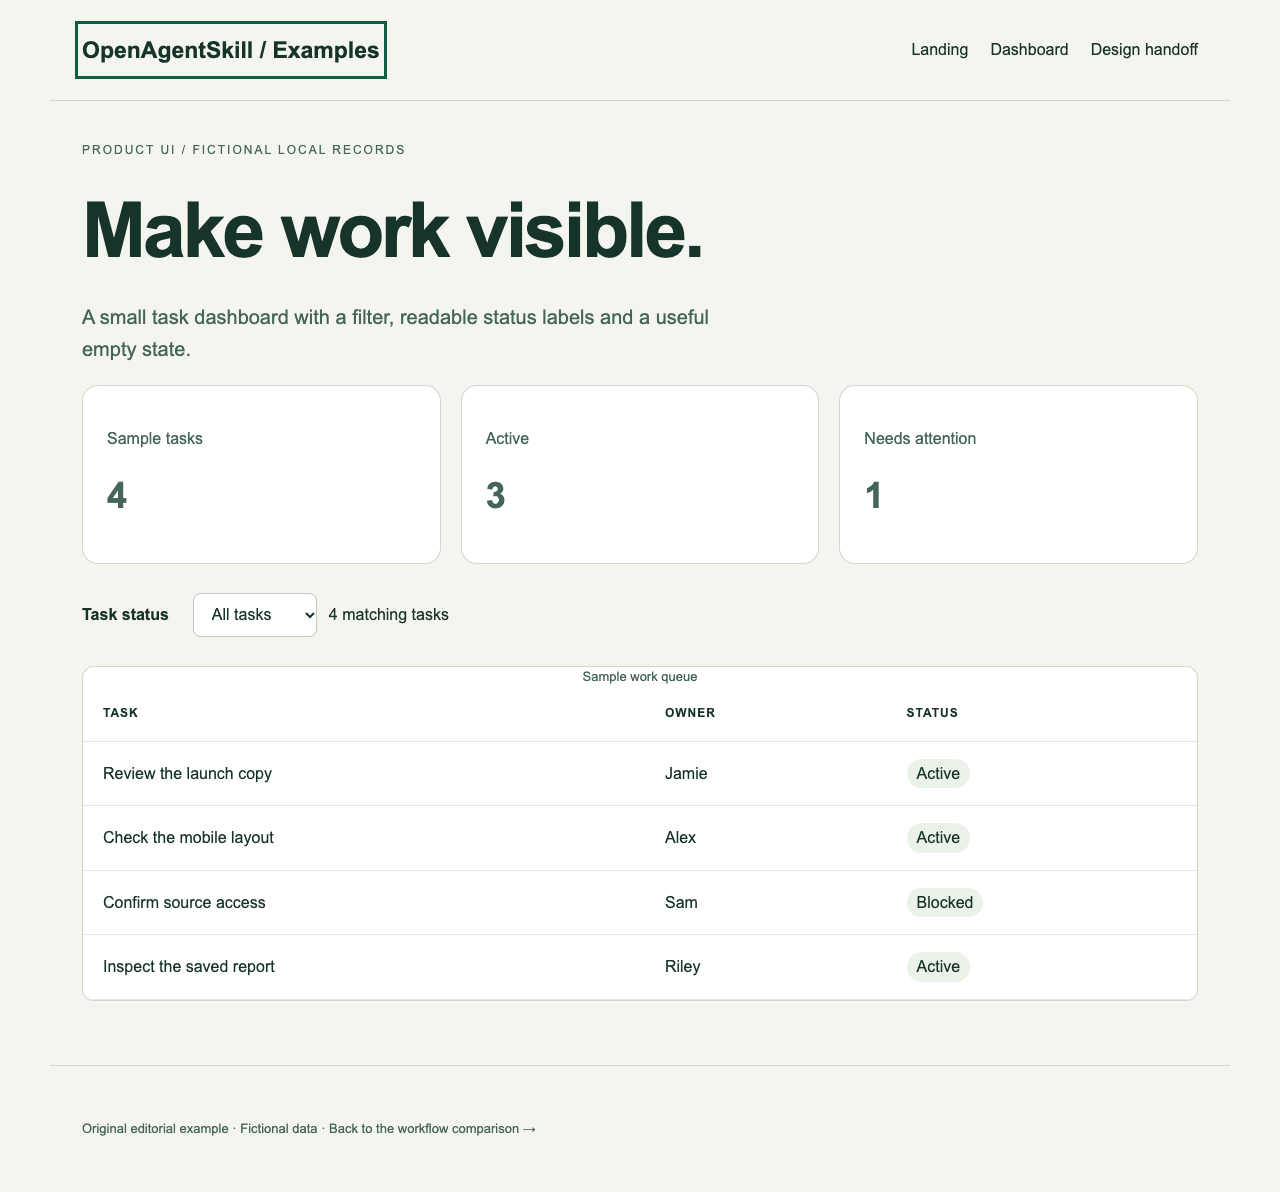The image size is (1280, 1192).
Task: Follow Back to the workflow comparison link
Action: pos(432,1129)
